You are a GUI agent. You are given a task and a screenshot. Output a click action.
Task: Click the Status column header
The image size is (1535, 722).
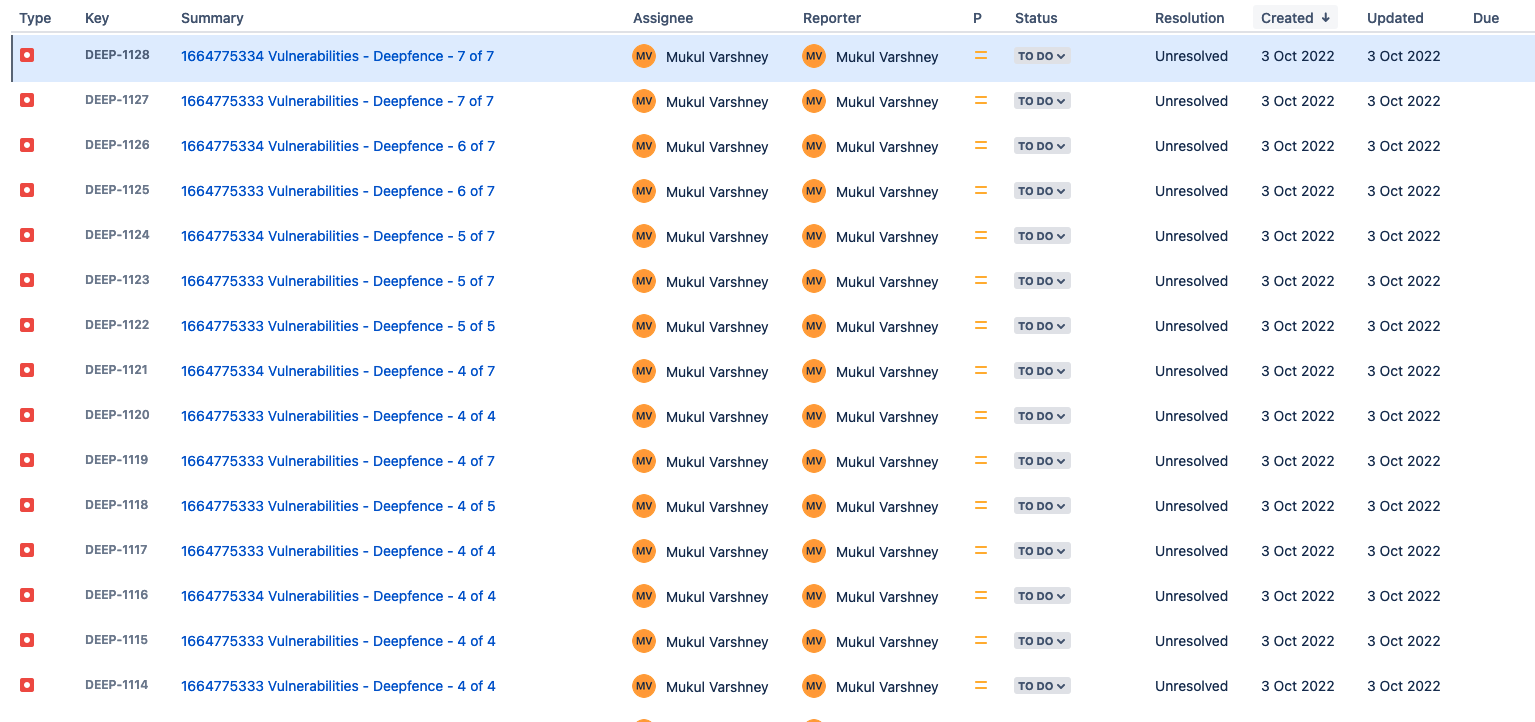(1036, 17)
